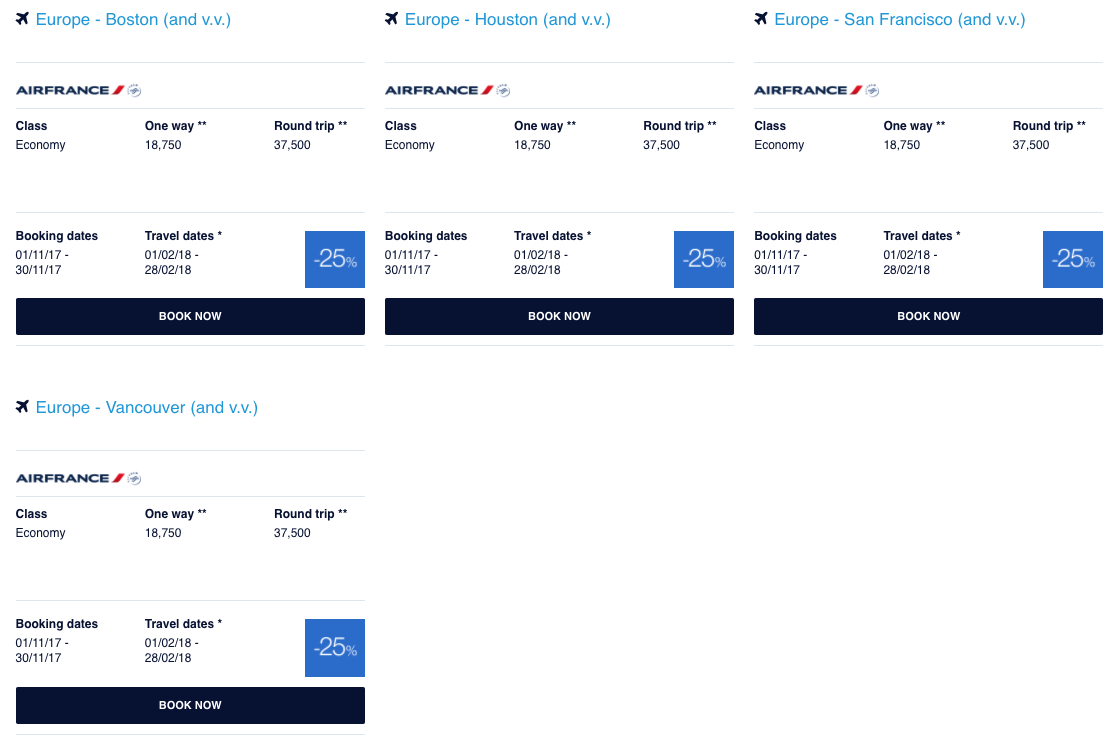Screen dimensions: 1118x745
Task: Click the Class heading in Boston card
Action: 31,125
